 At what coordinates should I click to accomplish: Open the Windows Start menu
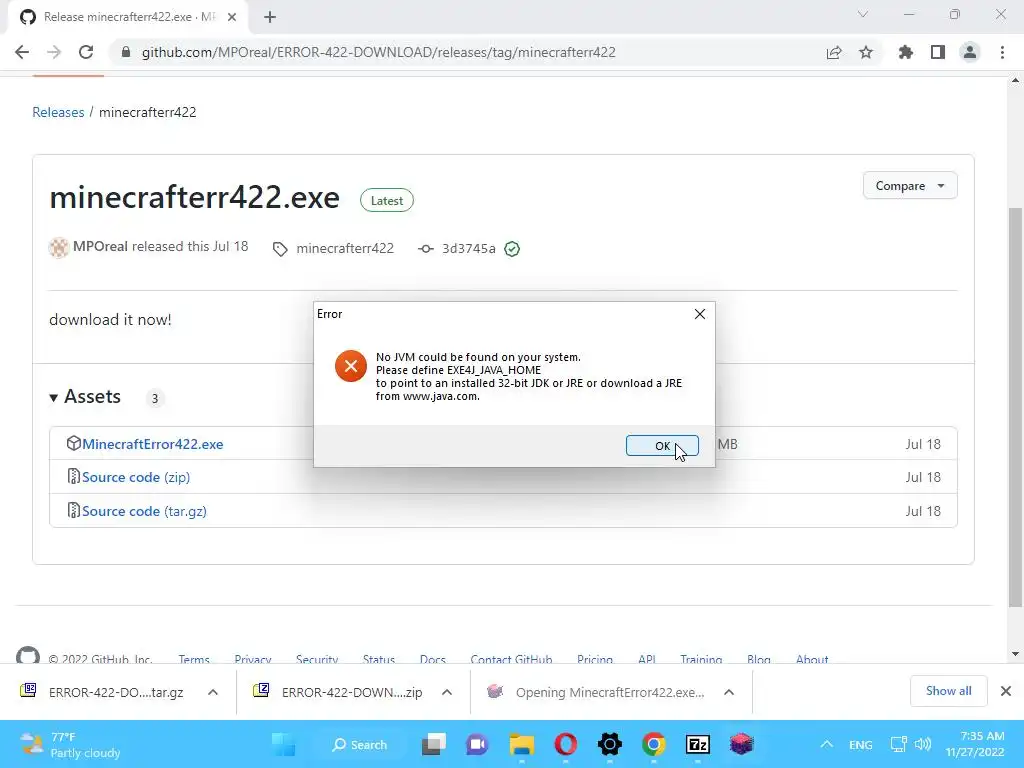[283, 744]
